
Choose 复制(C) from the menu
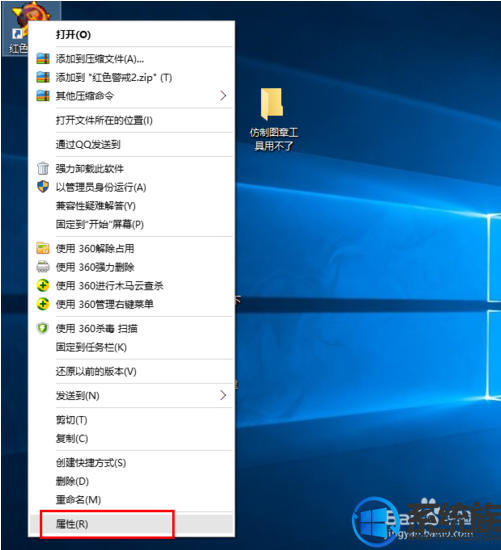(x=131, y=438)
